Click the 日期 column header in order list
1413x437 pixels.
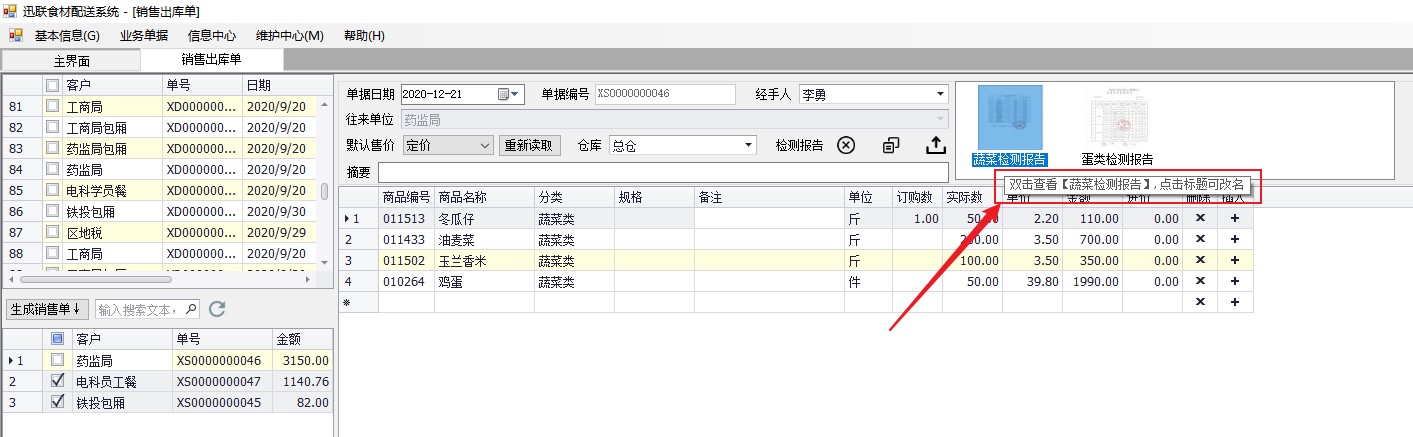pyautogui.click(x=280, y=86)
